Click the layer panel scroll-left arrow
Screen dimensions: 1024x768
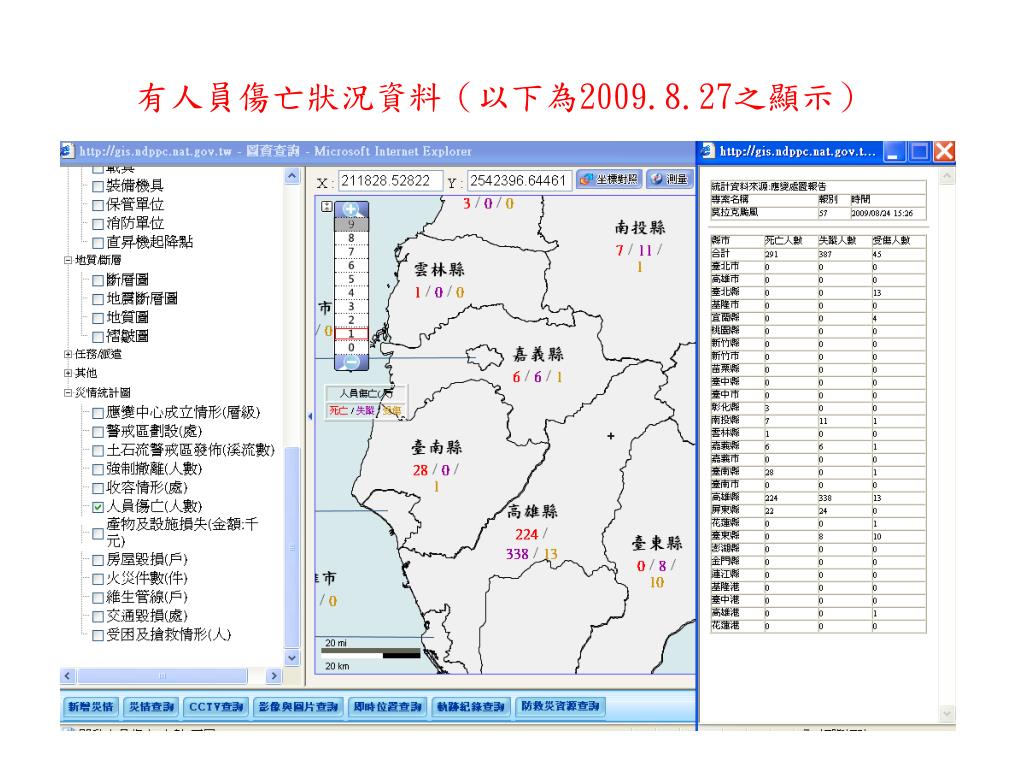coord(67,676)
